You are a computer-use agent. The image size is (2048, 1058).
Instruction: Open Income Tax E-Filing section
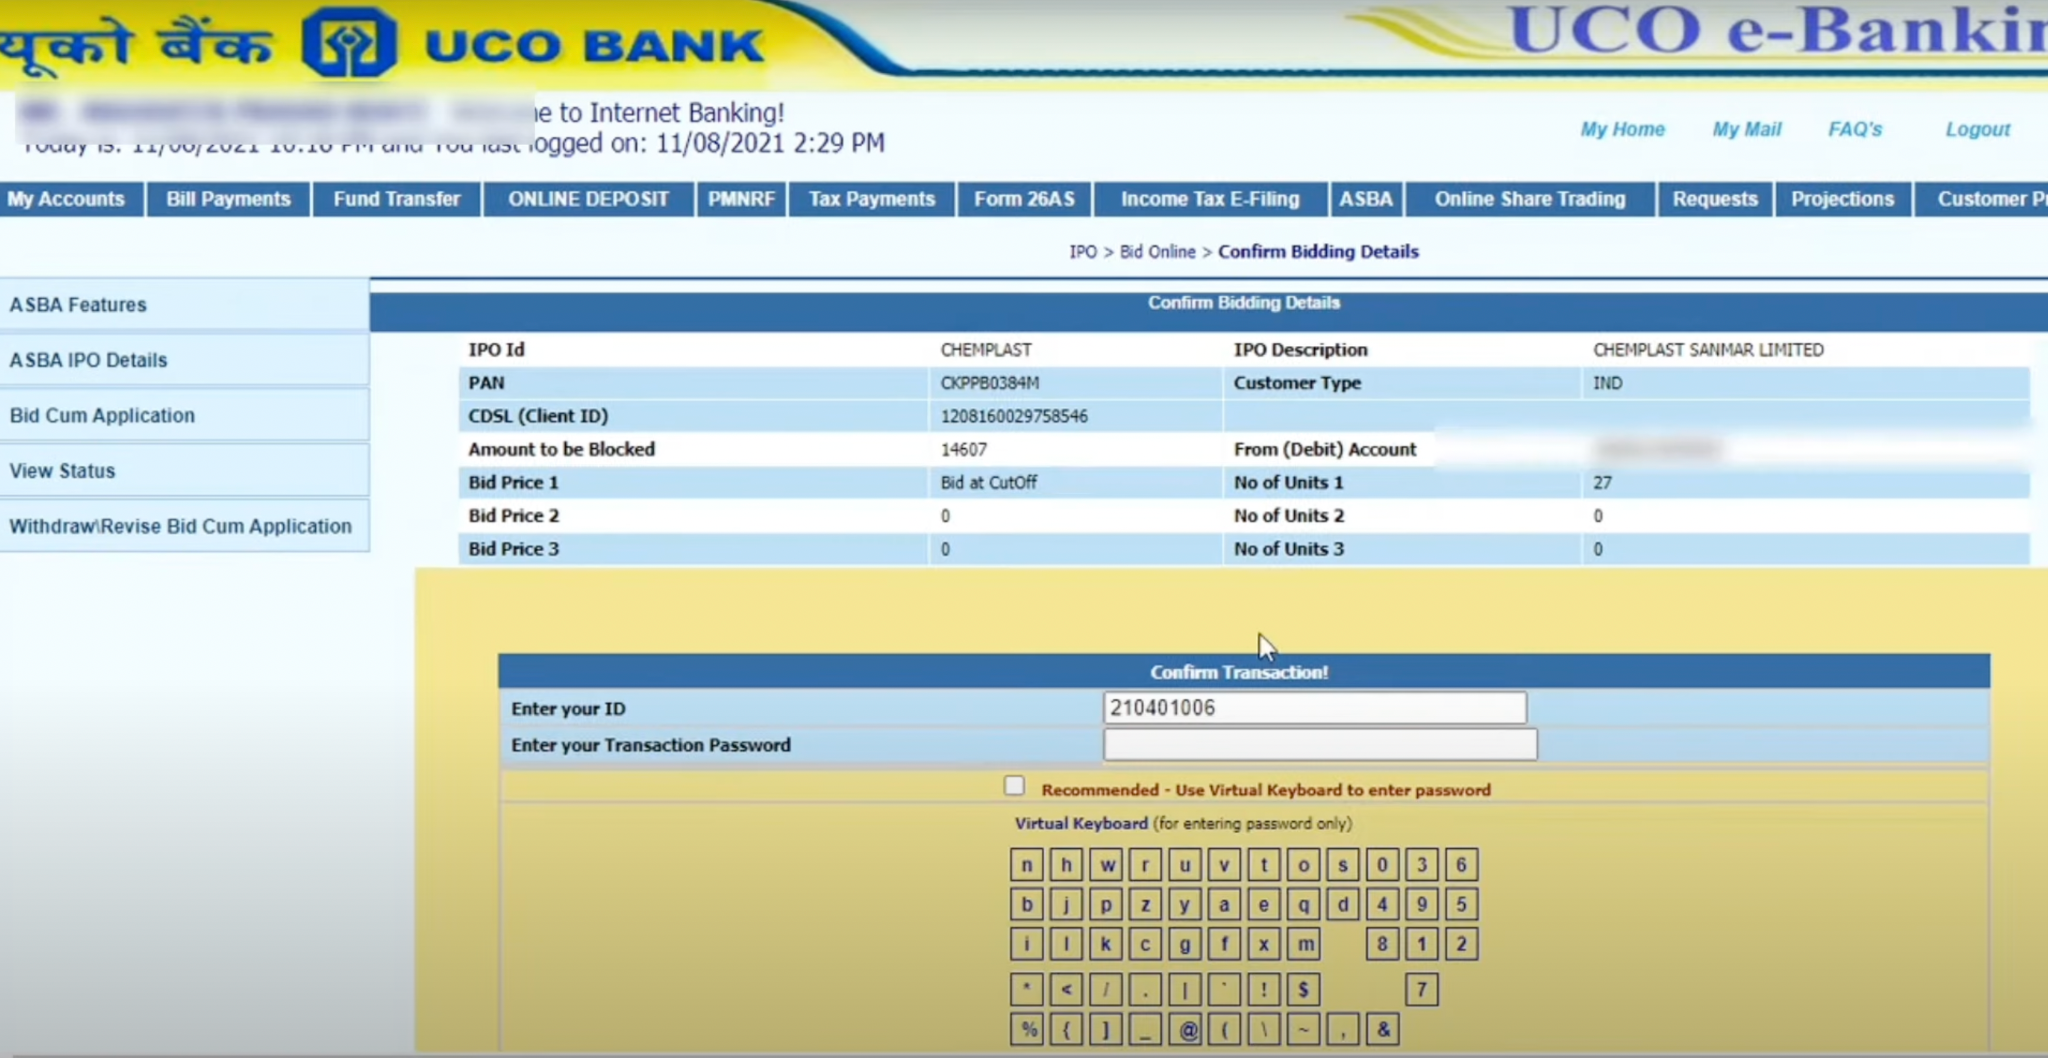1208,198
